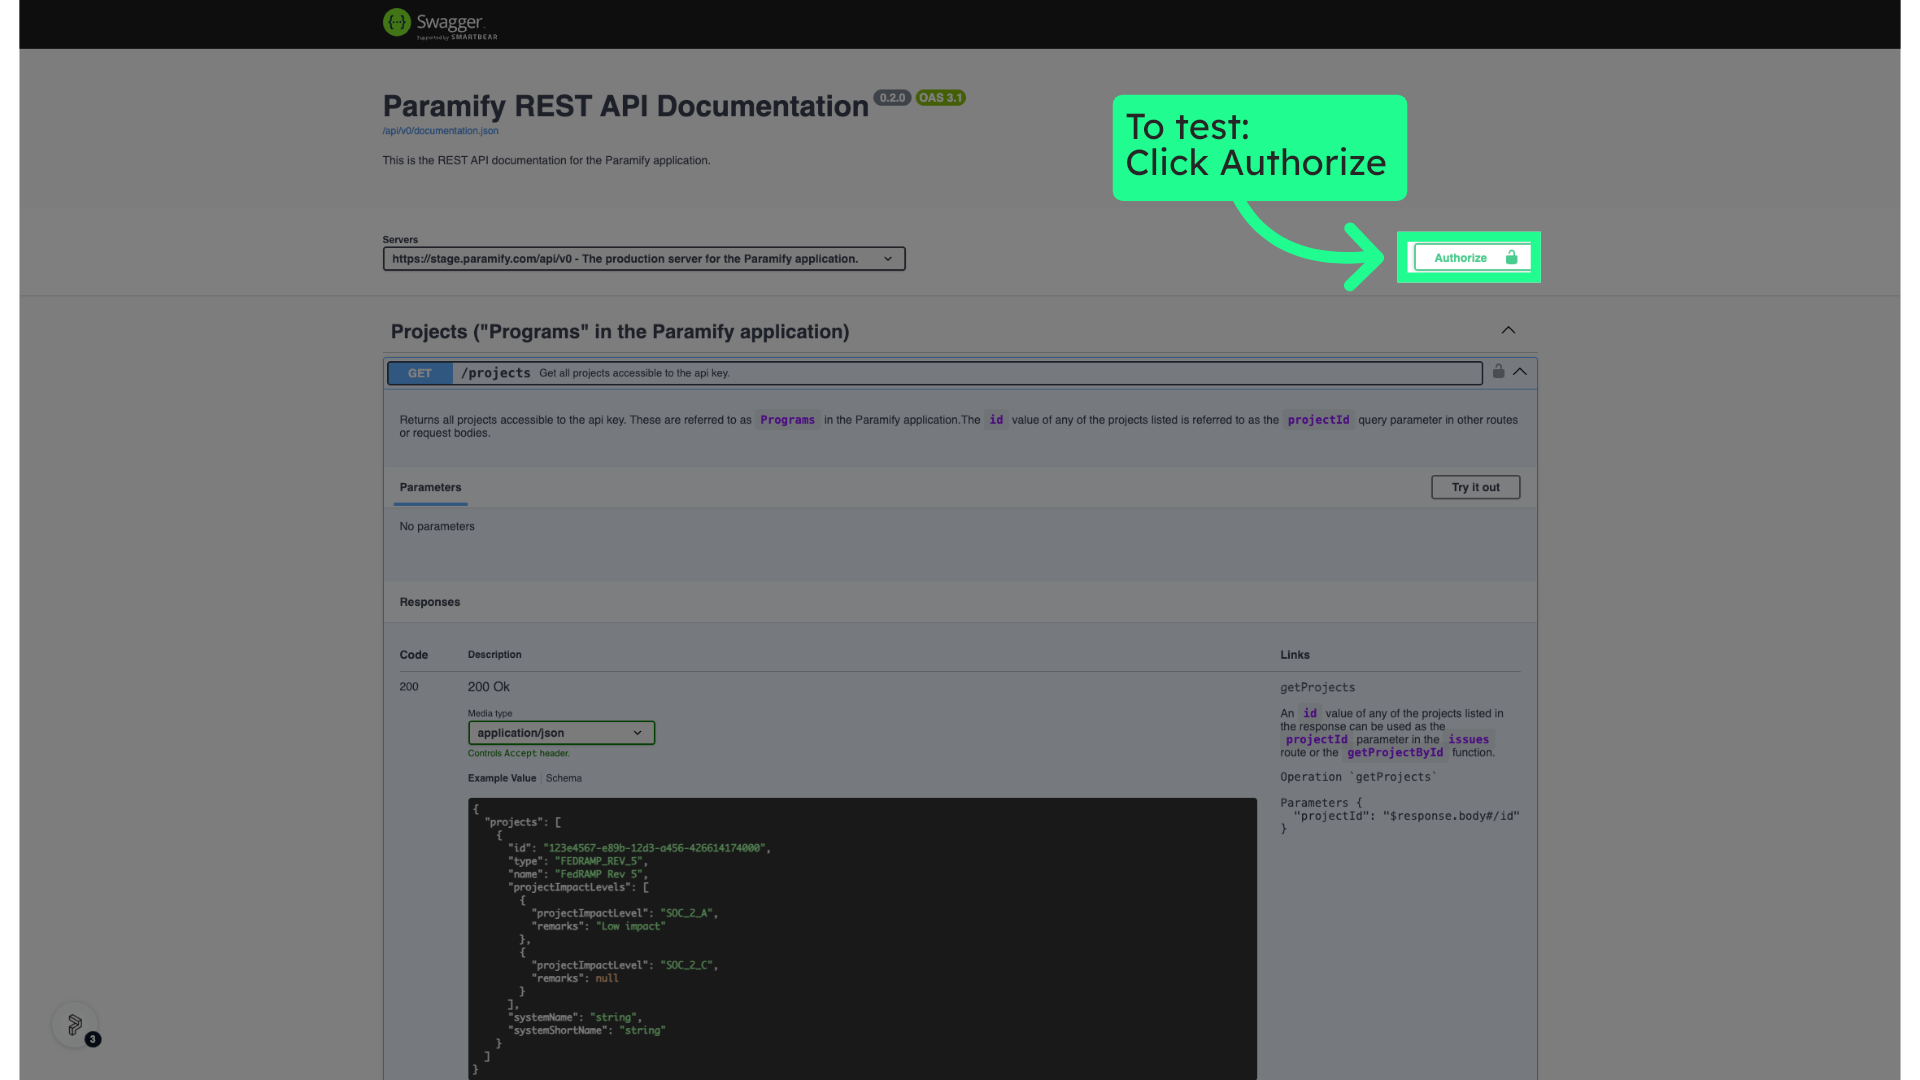Viewport: 1920px width, 1080px height.
Task: Collapse the Projects section chevron
Action: click(1508, 330)
